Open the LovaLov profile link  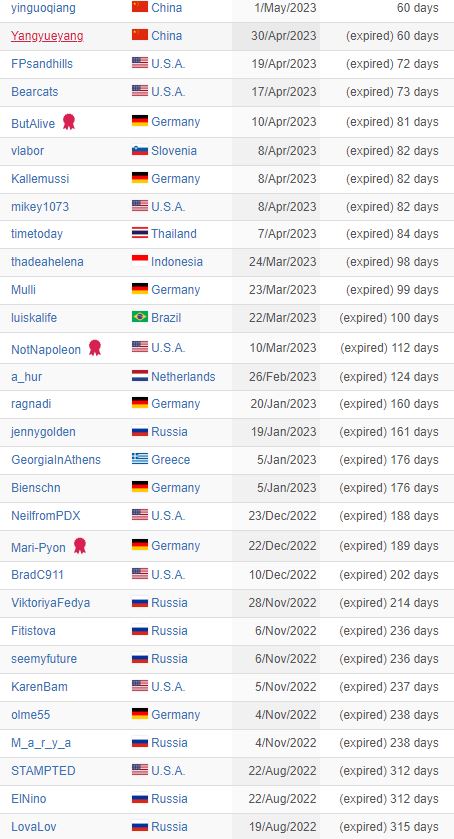[32, 826]
